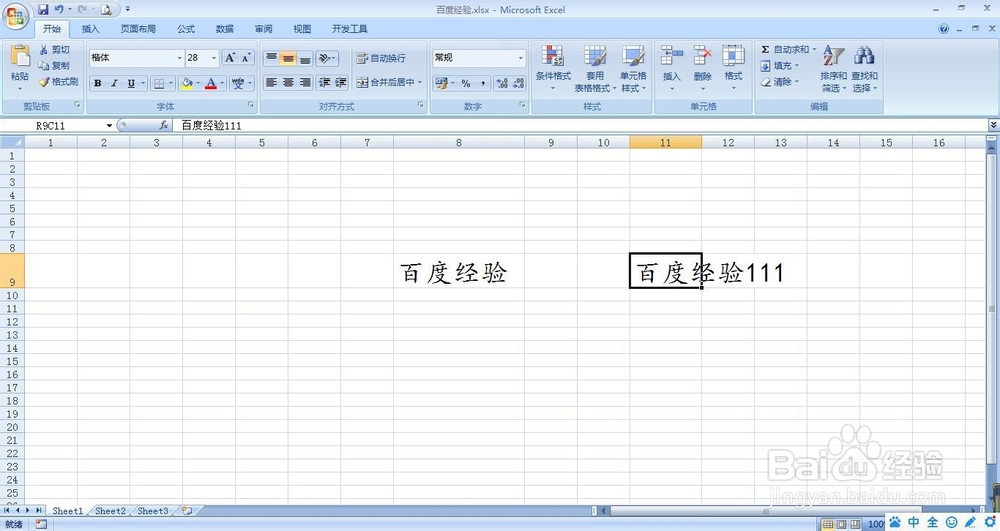Set middle vertical alignment
The width and height of the screenshot is (1000, 531).
288,59
